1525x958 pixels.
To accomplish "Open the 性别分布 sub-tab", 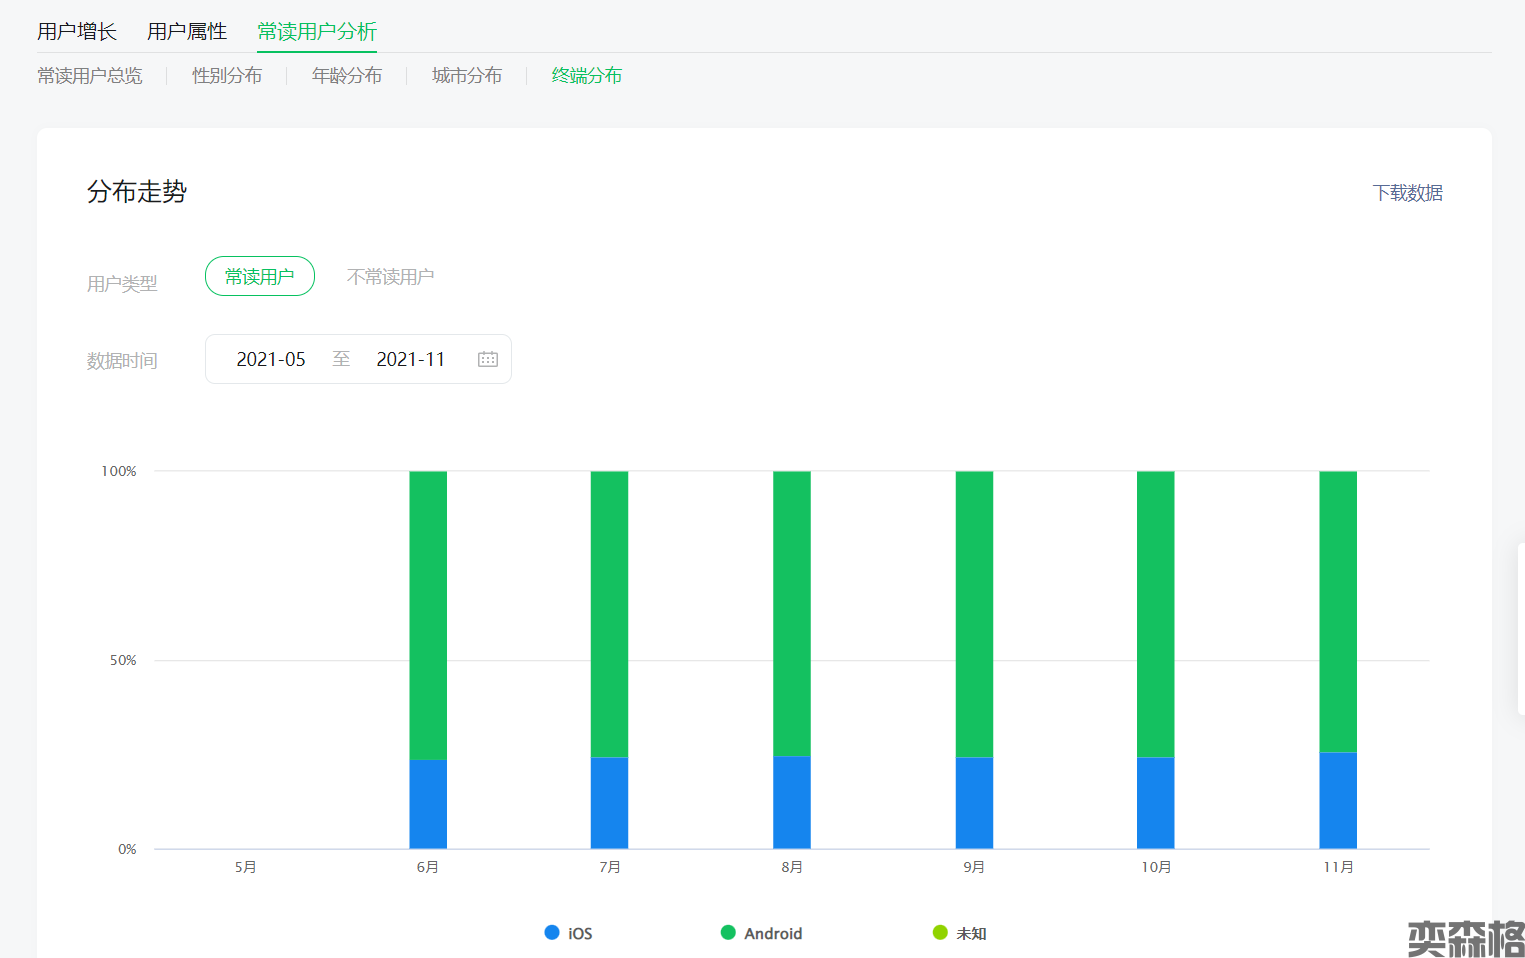I will pyautogui.click(x=227, y=76).
